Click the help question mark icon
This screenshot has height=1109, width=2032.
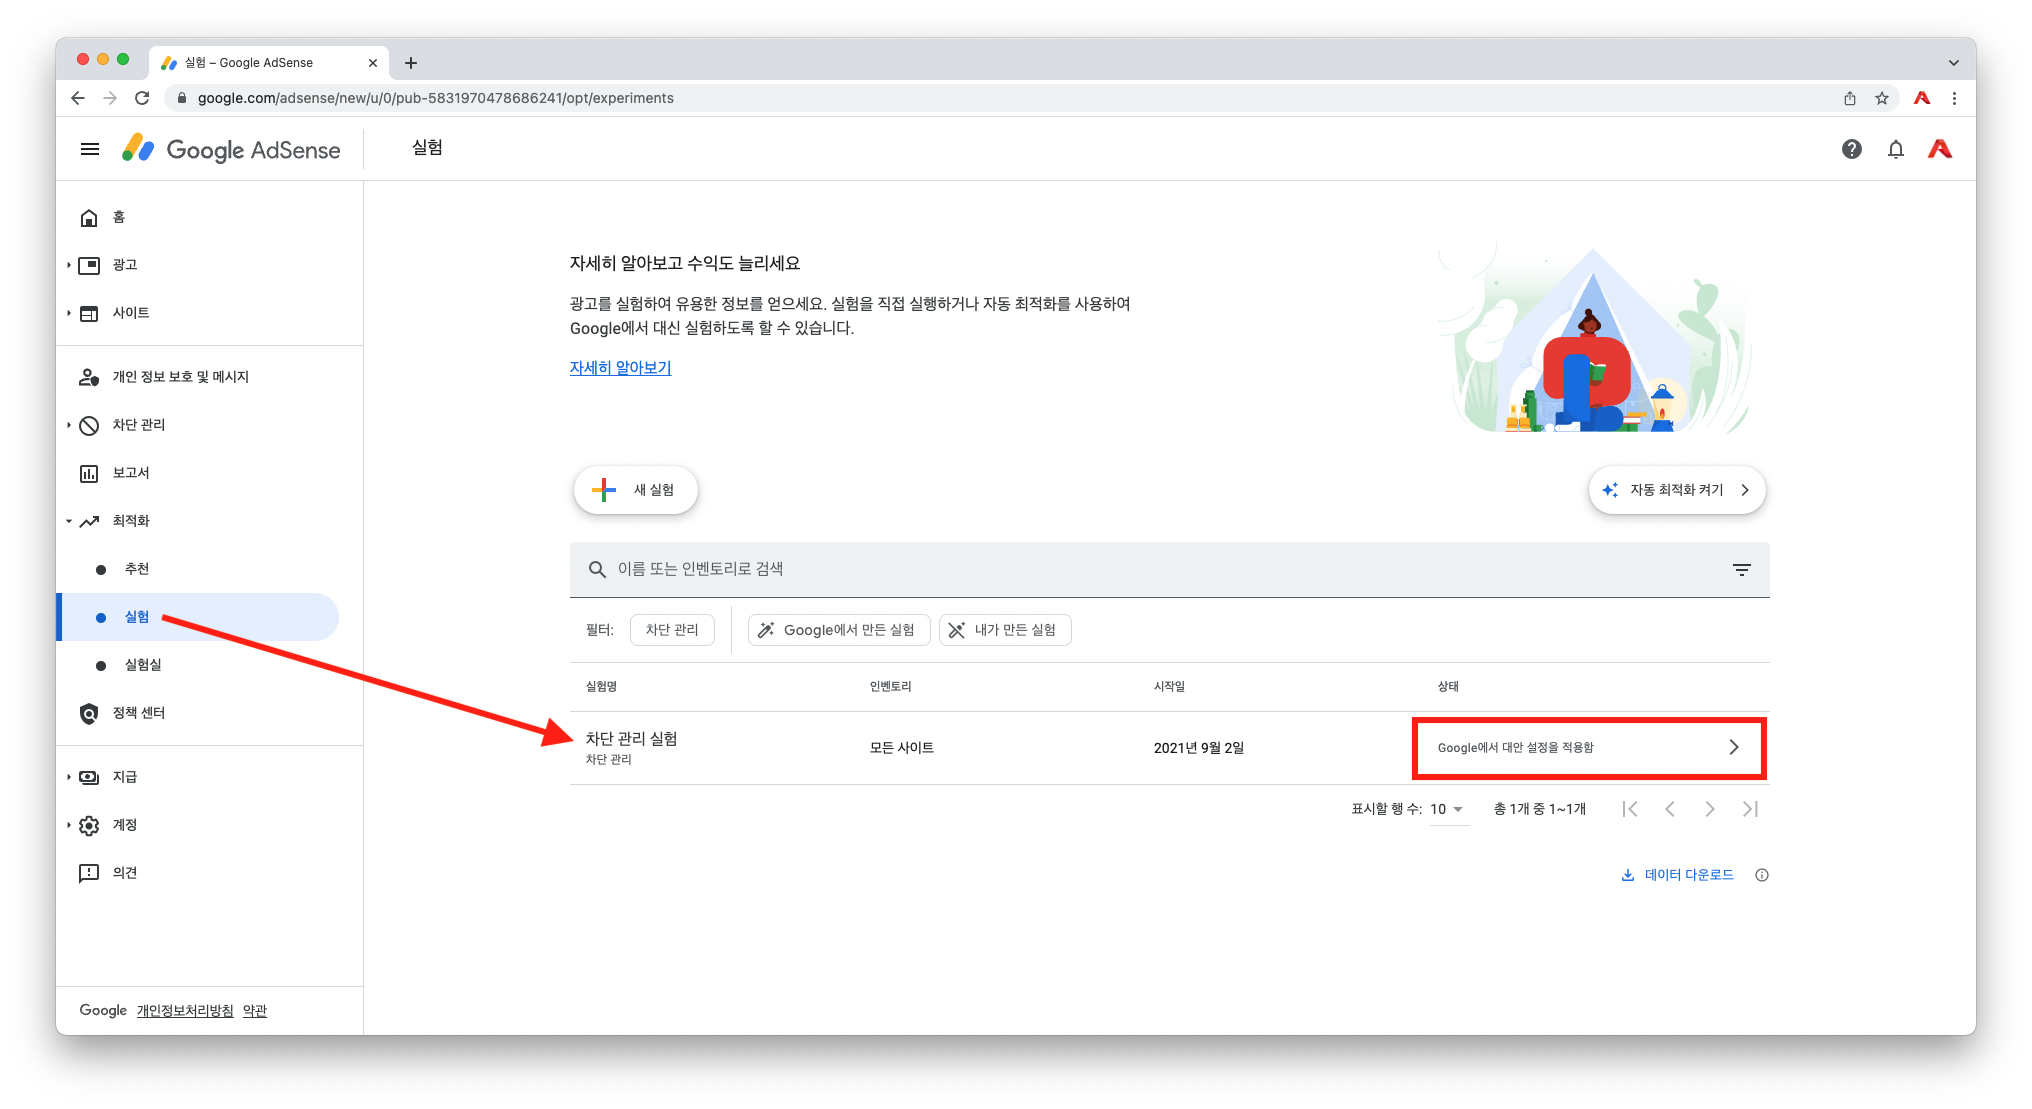tap(1851, 149)
